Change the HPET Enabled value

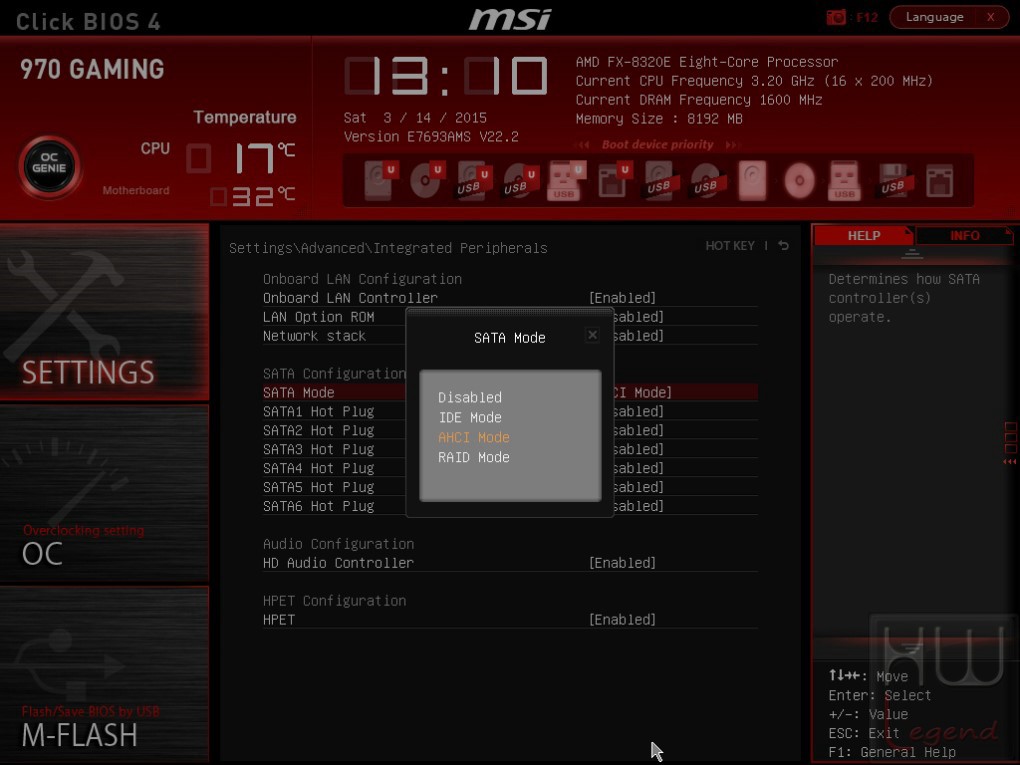click(622, 619)
